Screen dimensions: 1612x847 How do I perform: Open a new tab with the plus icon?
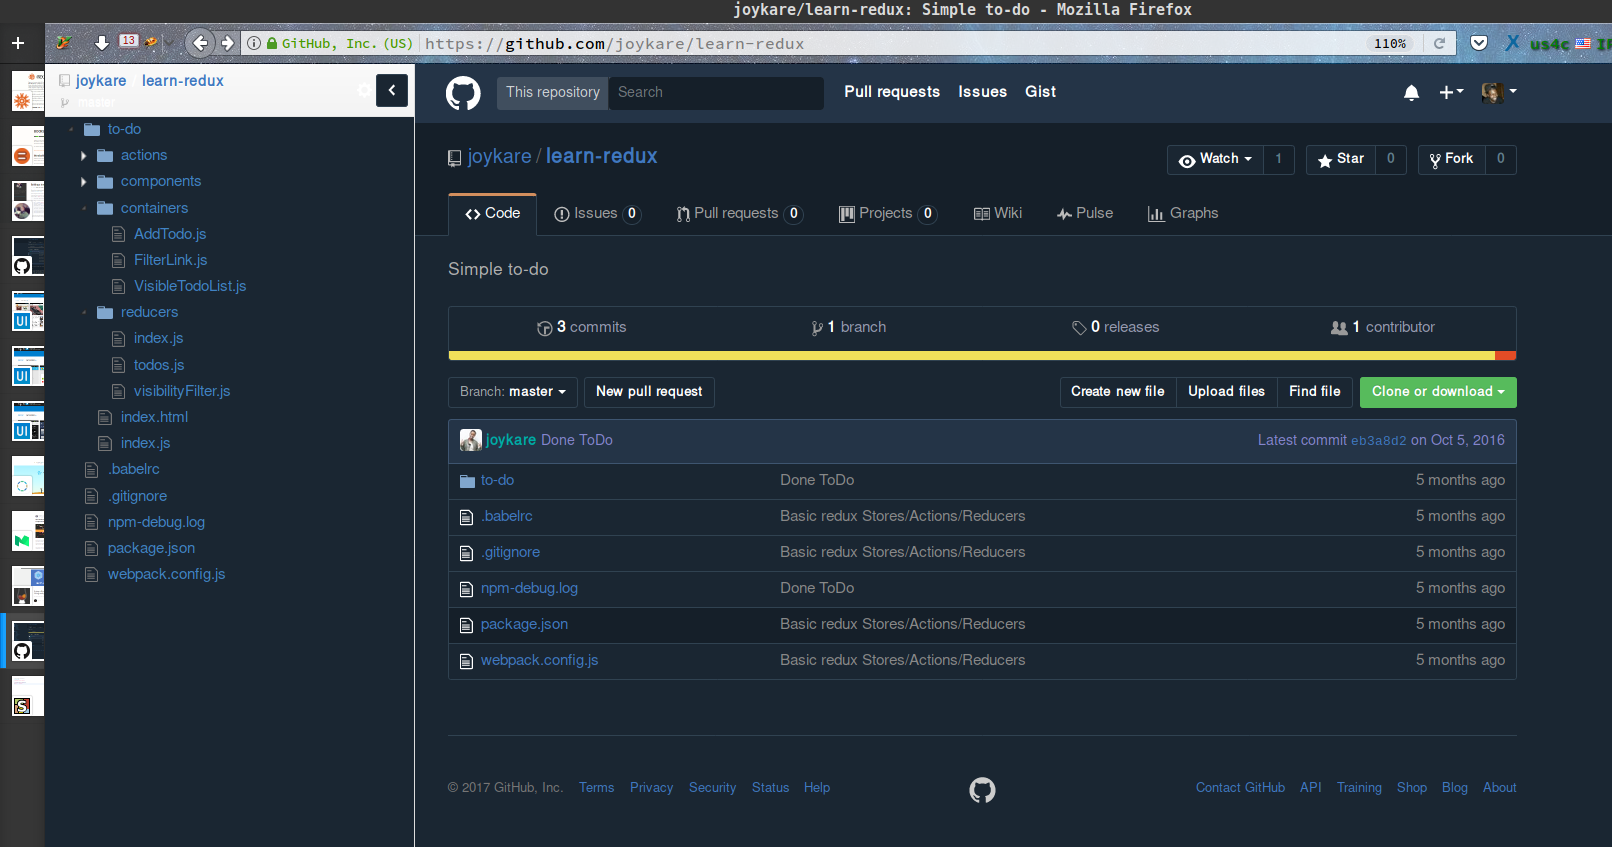coord(17,43)
